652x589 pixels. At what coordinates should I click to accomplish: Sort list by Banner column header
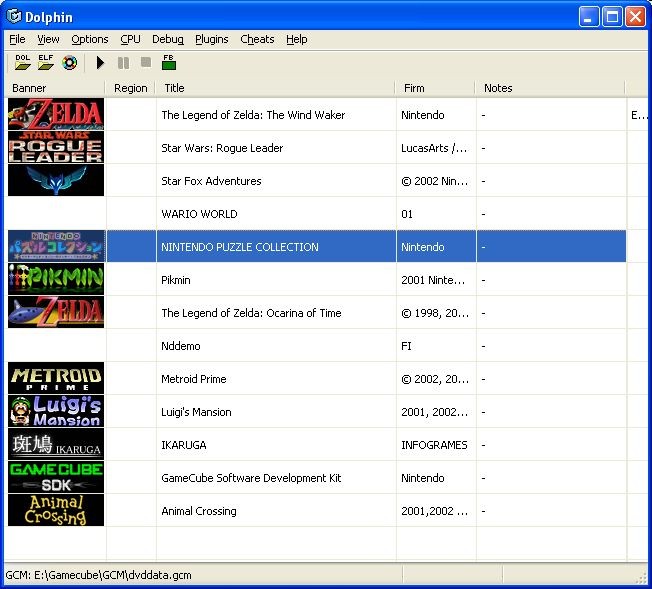(55, 88)
